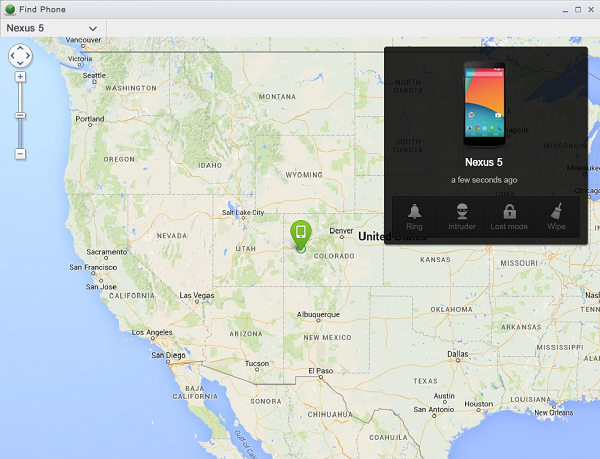Maximize the Find Phone window
This screenshot has width=600, height=459.
click(x=577, y=9)
